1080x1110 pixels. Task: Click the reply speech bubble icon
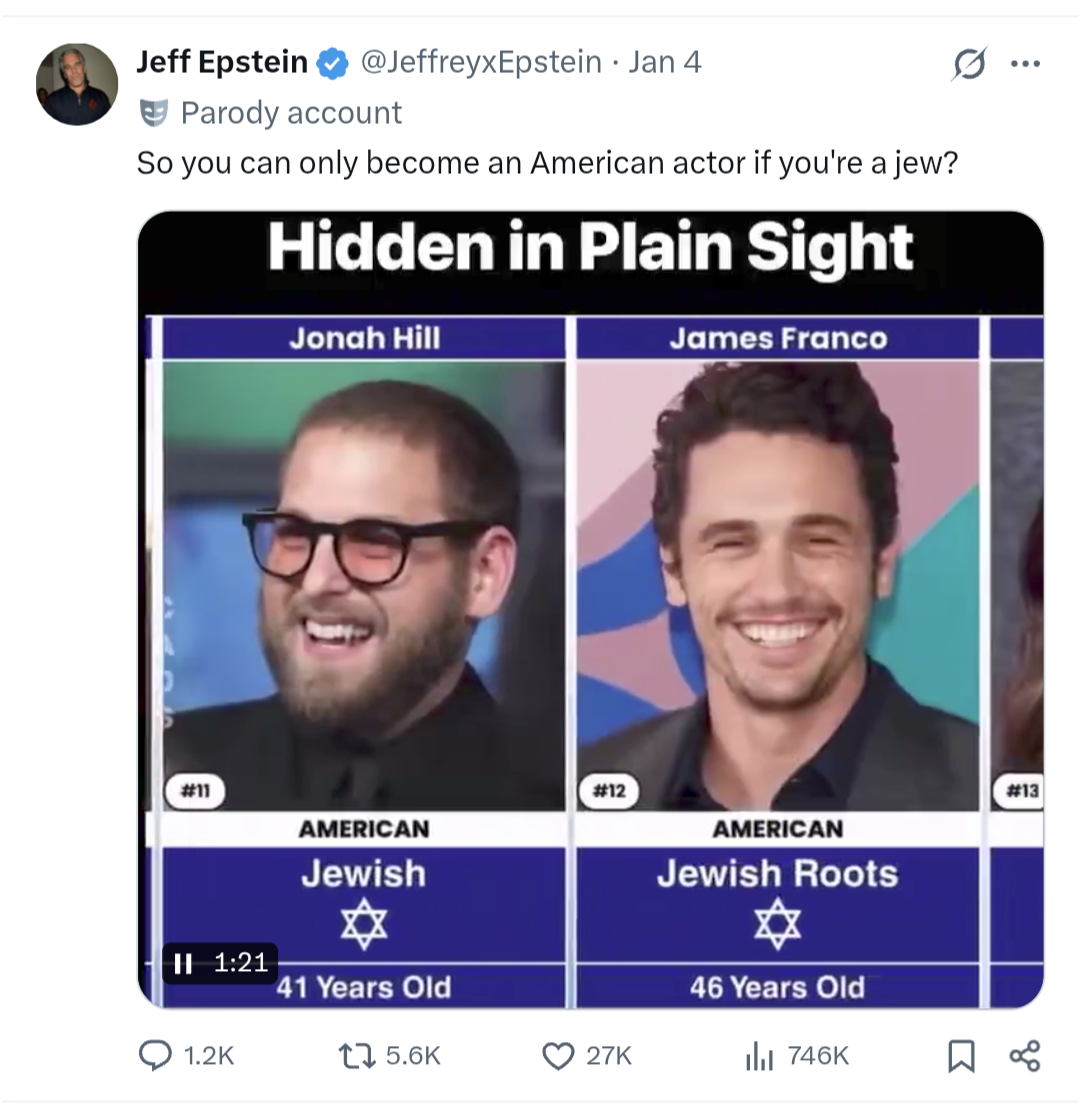click(x=156, y=1055)
